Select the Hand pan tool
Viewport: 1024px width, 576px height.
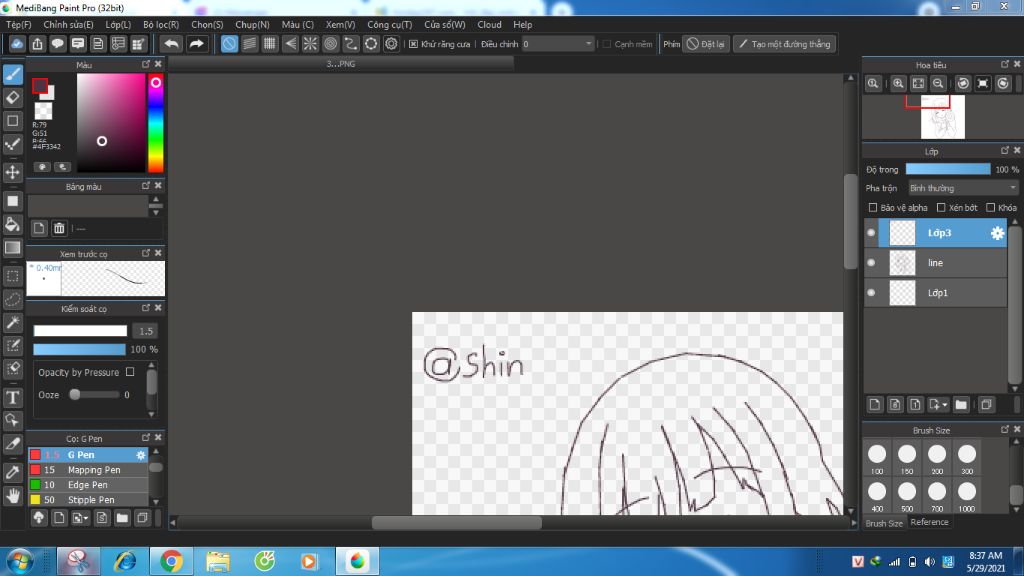(x=12, y=496)
